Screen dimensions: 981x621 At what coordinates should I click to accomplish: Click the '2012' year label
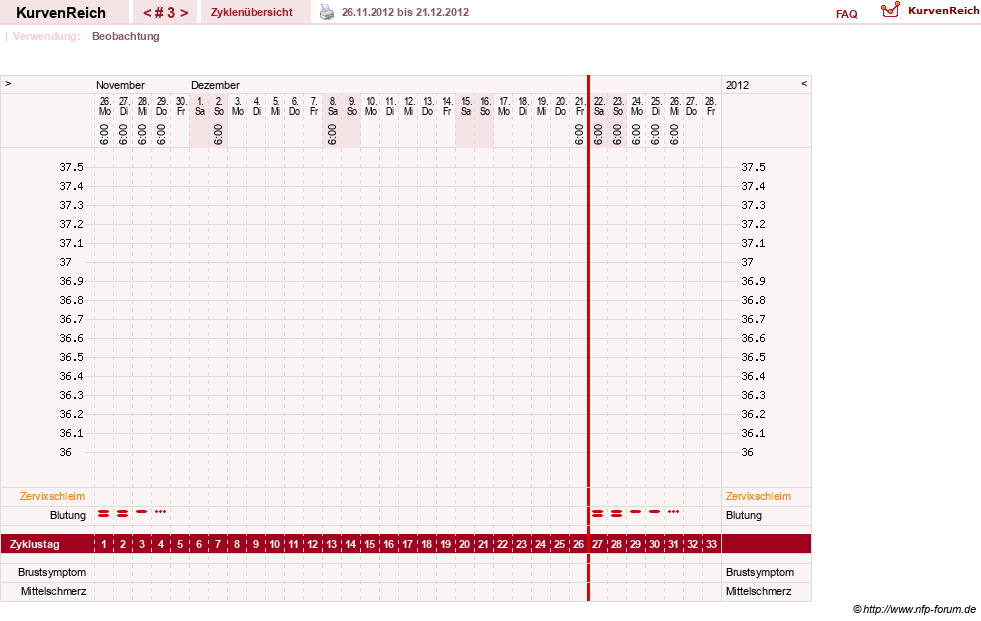point(737,85)
